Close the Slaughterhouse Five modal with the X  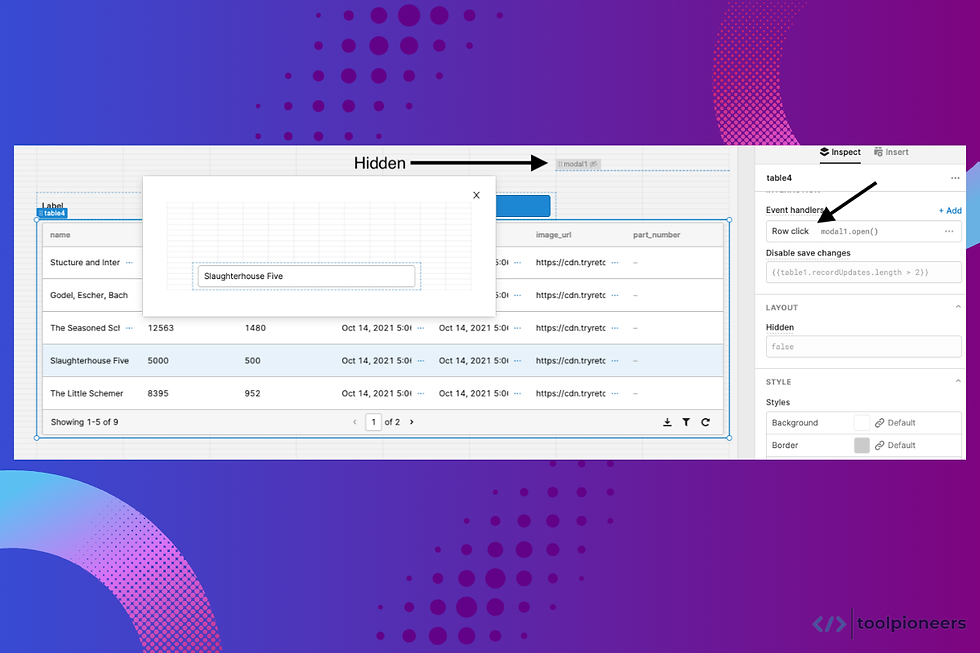click(x=476, y=195)
